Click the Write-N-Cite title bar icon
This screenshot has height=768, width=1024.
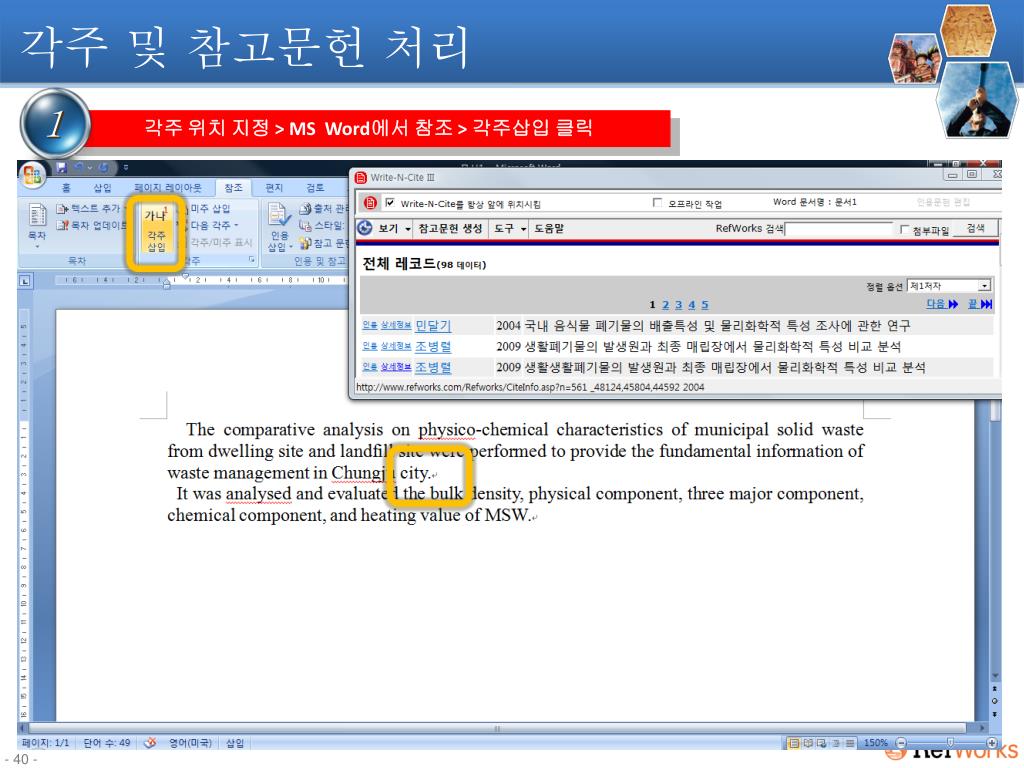[361, 178]
